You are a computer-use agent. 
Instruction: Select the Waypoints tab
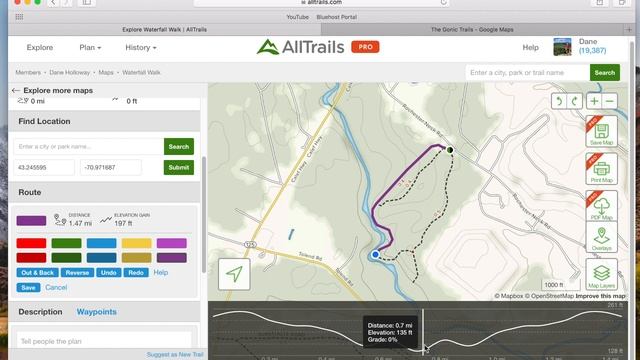(x=97, y=312)
